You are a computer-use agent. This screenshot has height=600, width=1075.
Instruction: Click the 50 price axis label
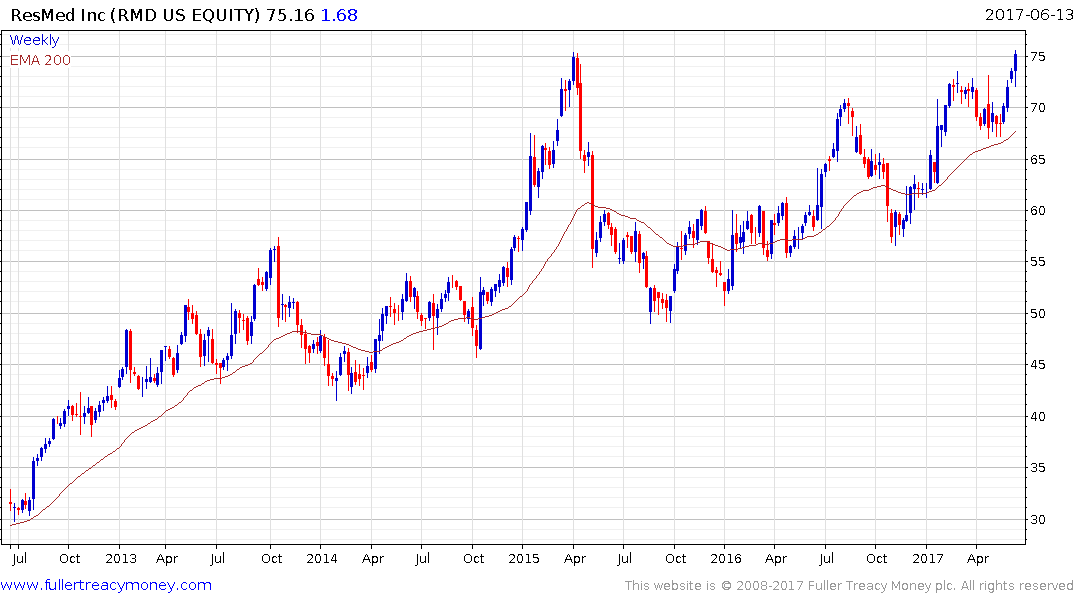pyautogui.click(x=1038, y=314)
